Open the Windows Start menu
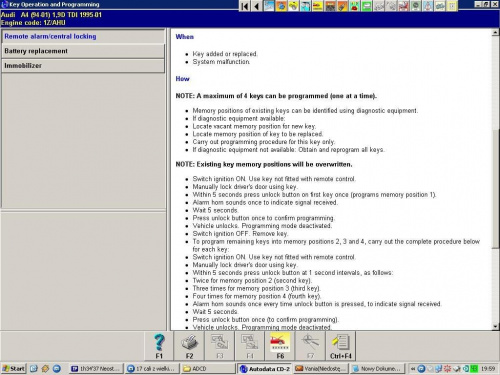500x375 pixels. pos(13,368)
